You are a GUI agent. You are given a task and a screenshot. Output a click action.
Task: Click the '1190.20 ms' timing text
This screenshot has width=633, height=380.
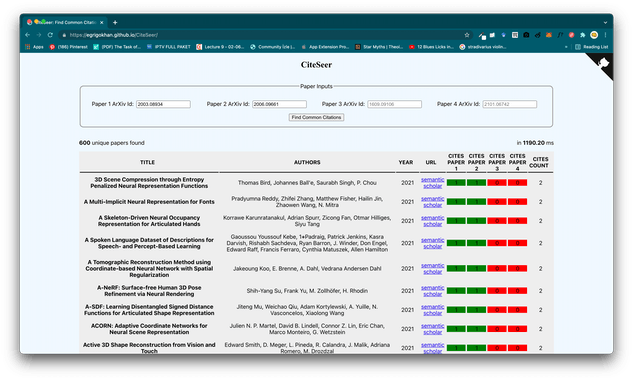[538, 143]
